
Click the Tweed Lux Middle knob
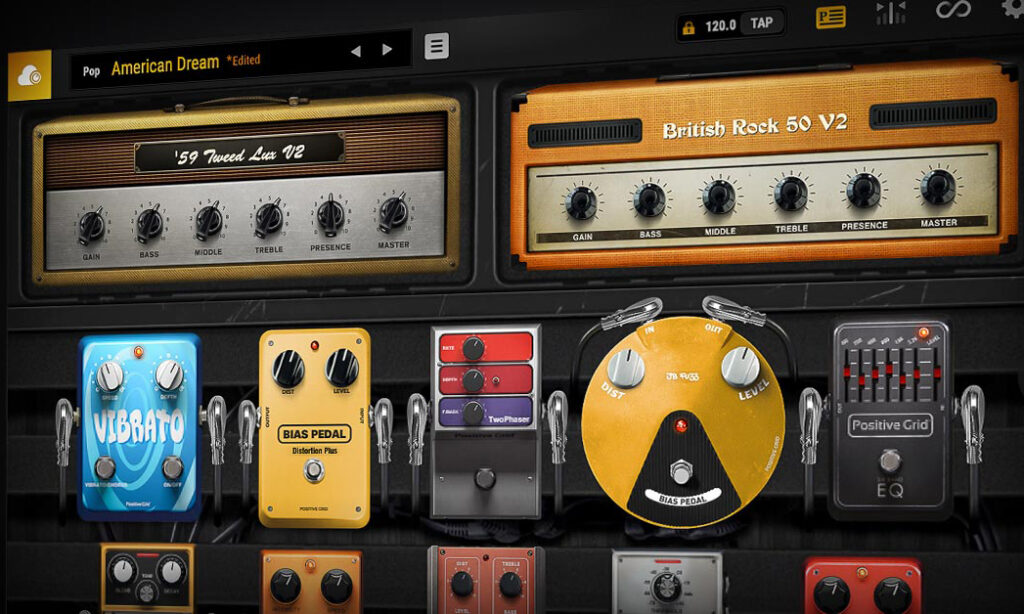[208, 220]
